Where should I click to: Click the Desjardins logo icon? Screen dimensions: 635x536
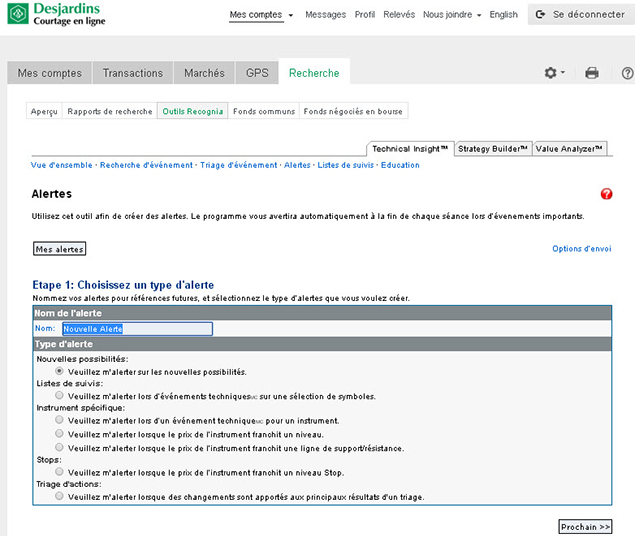click(x=18, y=14)
